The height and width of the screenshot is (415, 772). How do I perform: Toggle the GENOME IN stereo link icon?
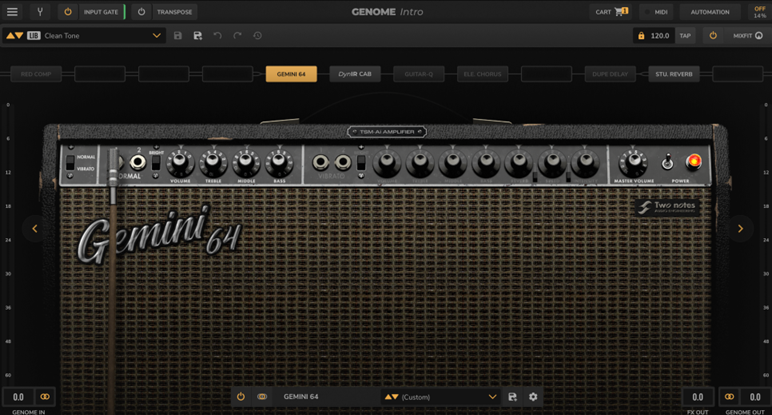point(45,397)
